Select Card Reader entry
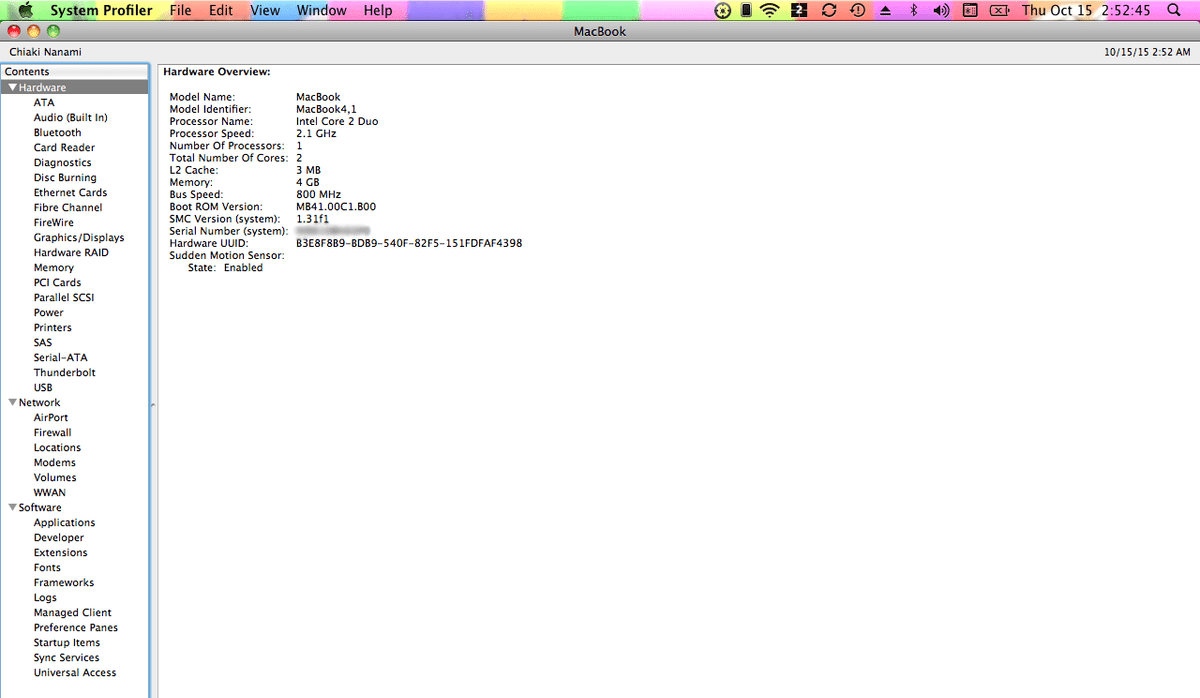The image size is (1200, 698). point(64,148)
